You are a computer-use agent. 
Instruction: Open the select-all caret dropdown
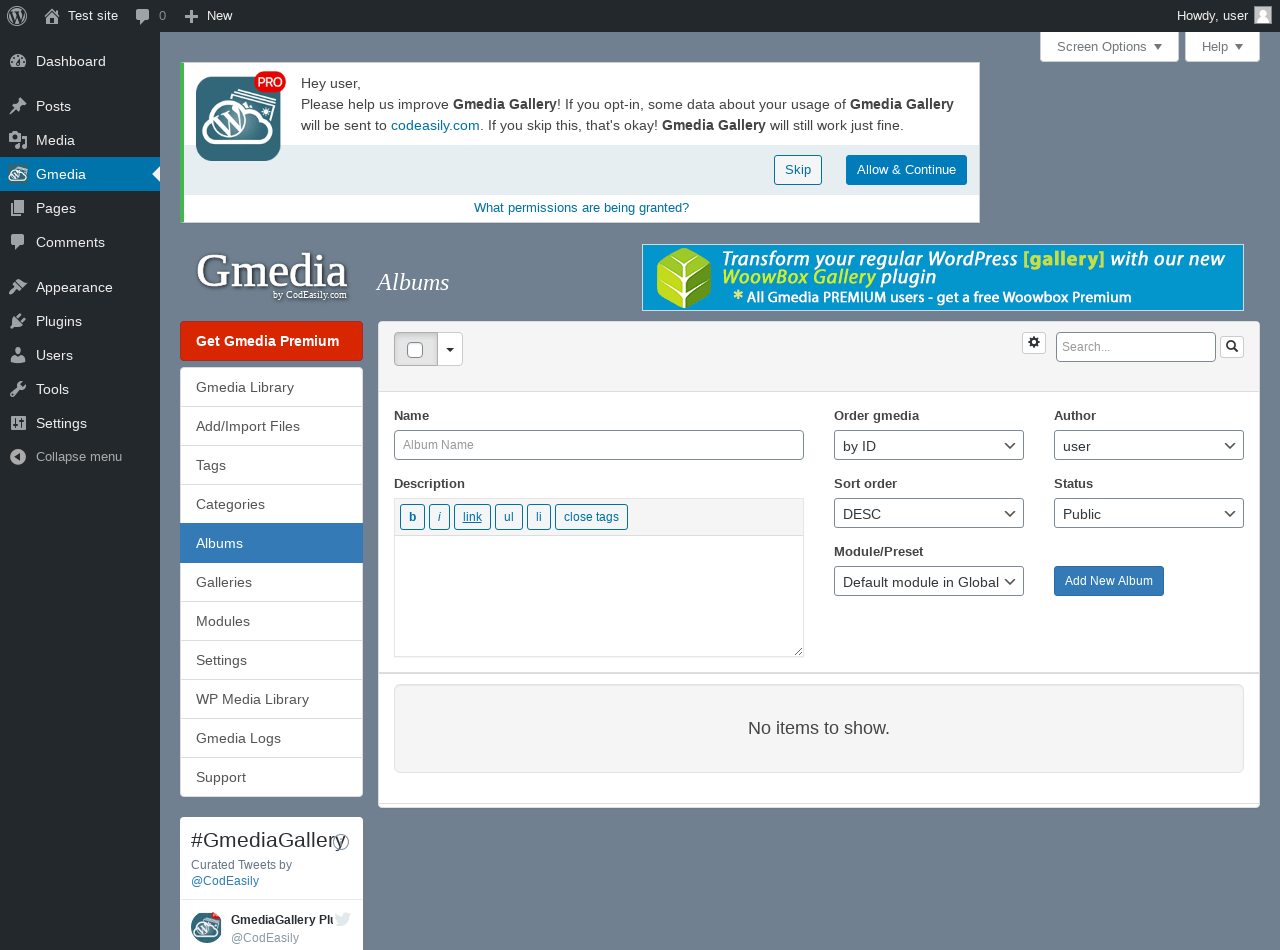450,349
